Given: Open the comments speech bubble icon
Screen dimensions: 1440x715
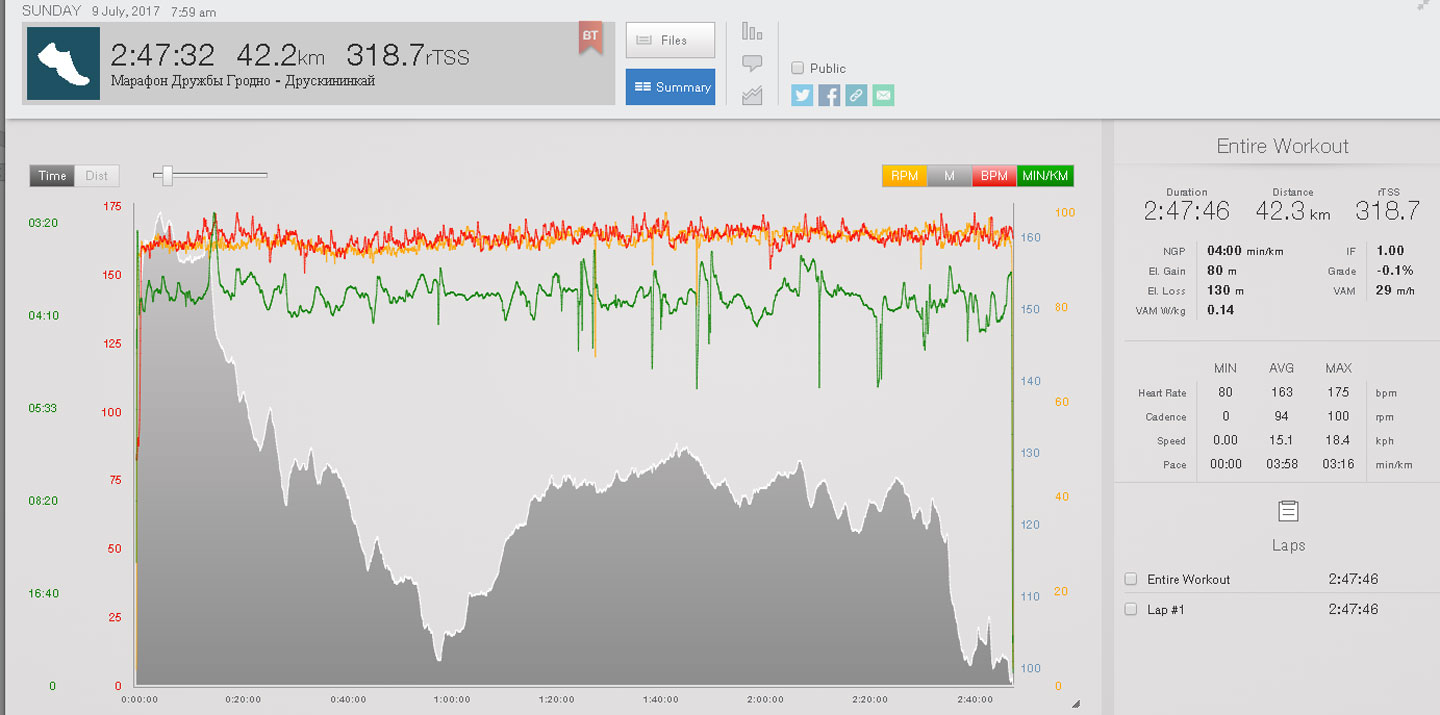Looking at the screenshot, I should 752,64.
